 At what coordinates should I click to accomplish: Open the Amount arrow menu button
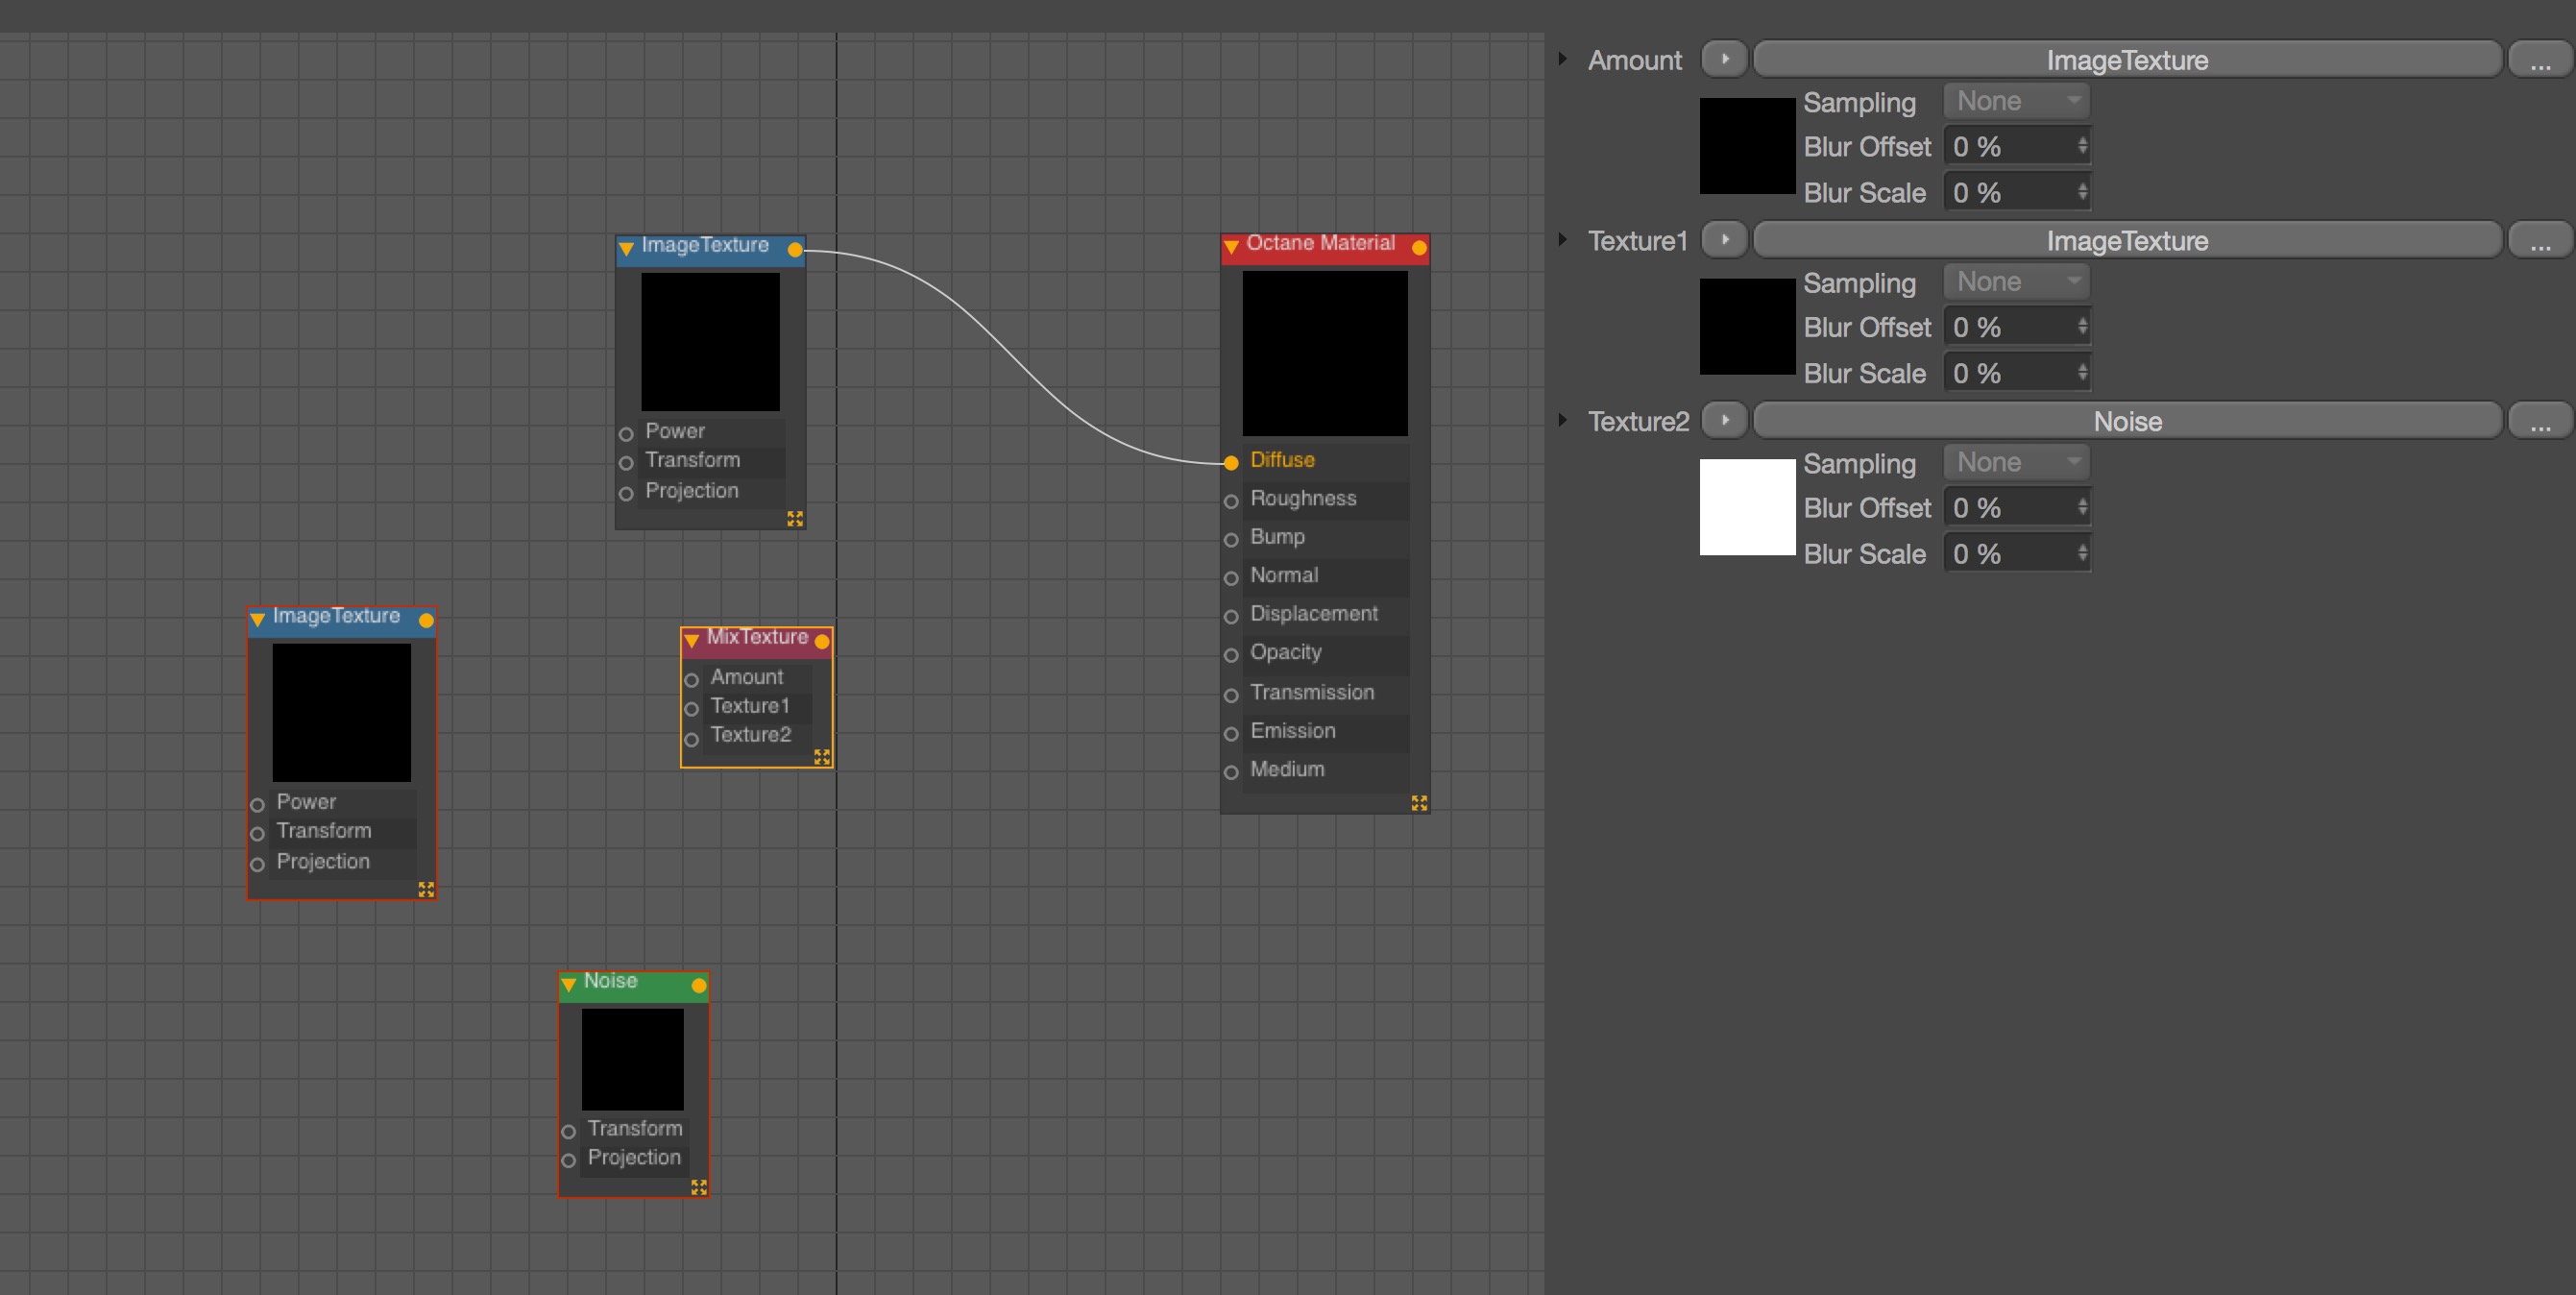pyautogui.click(x=1724, y=59)
